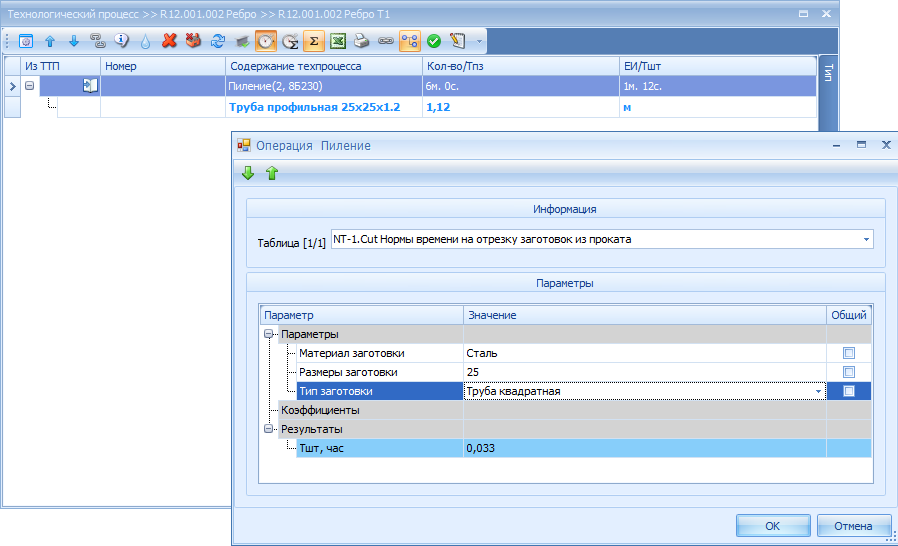898x546 pixels.
Task: Tick the Общий checkbox for Размеры заготовки
Action: [849, 372]
